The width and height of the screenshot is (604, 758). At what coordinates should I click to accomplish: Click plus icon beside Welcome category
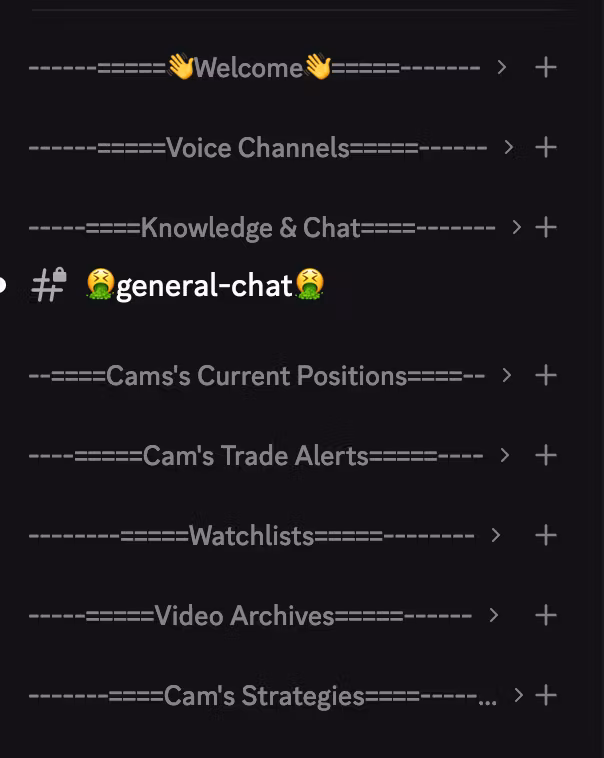(x=545, y=67)
